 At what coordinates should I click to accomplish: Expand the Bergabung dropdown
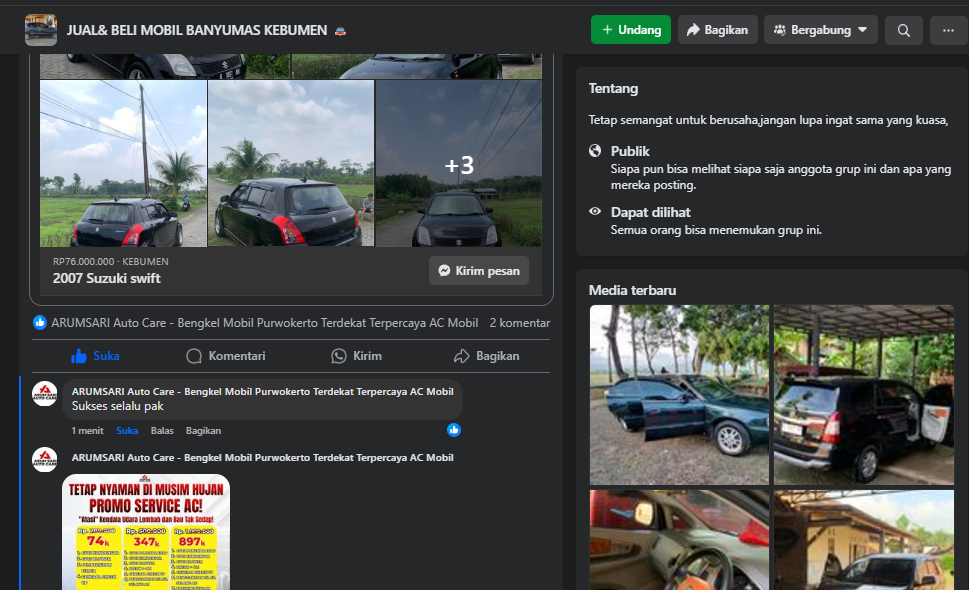point(821,30)
